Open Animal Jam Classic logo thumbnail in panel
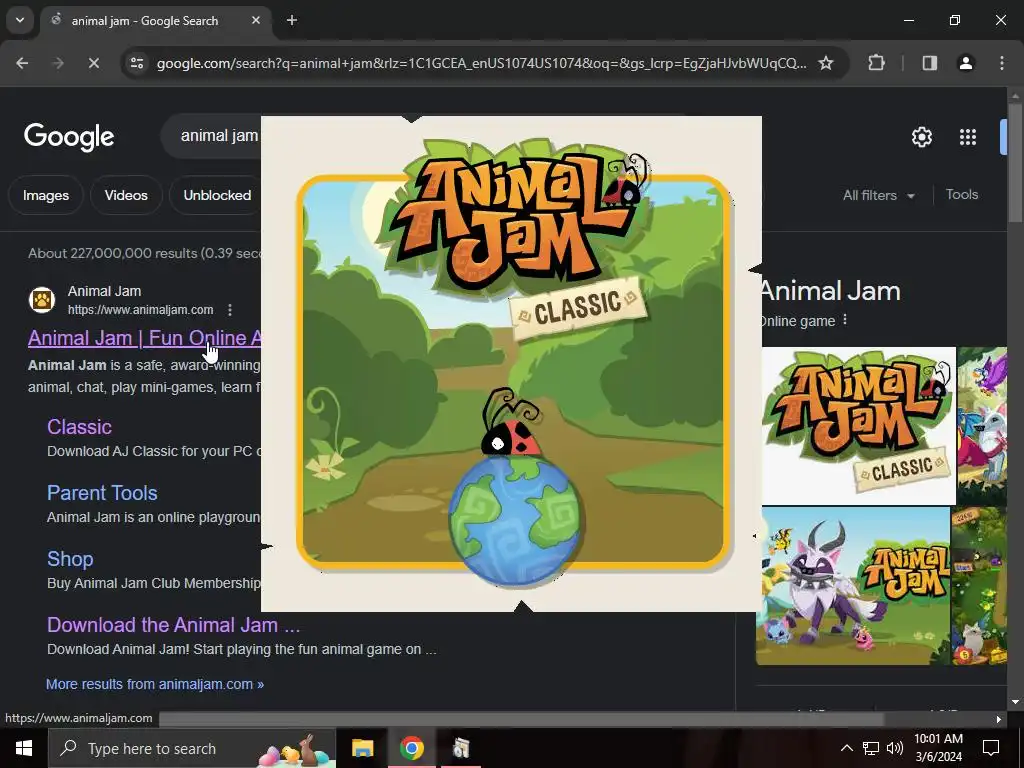The height and width of the screenshot is (768, 1024). pyautogui.click(x=859, y=426)
